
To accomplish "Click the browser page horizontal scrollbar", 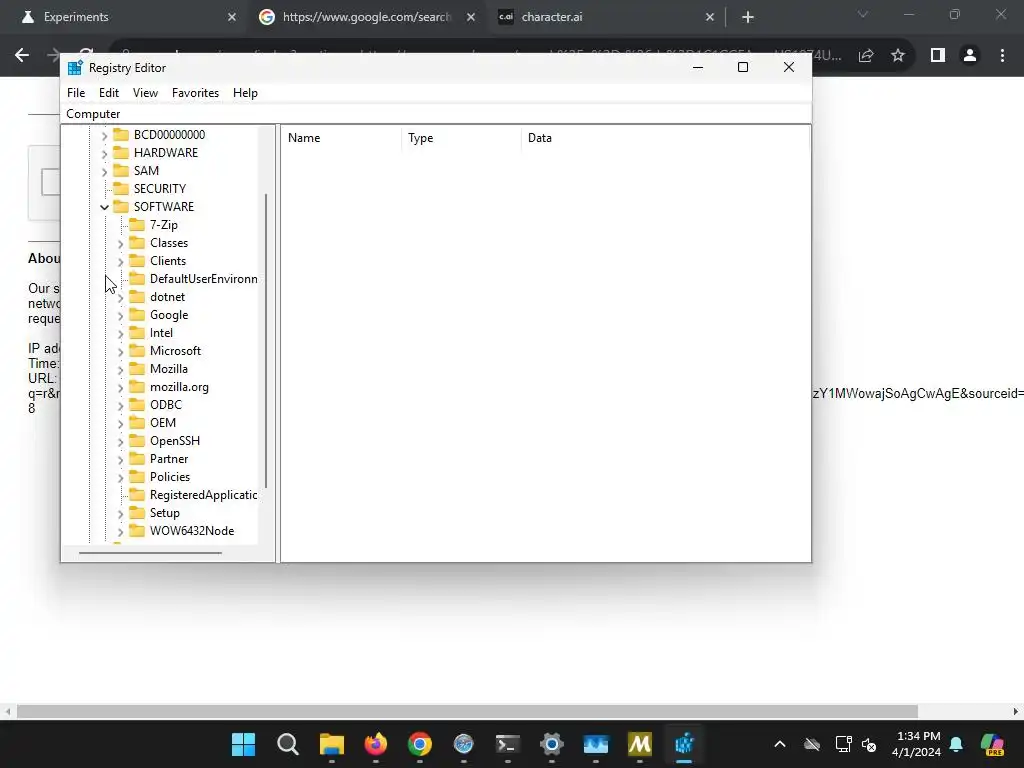I will tap(467, 711).
